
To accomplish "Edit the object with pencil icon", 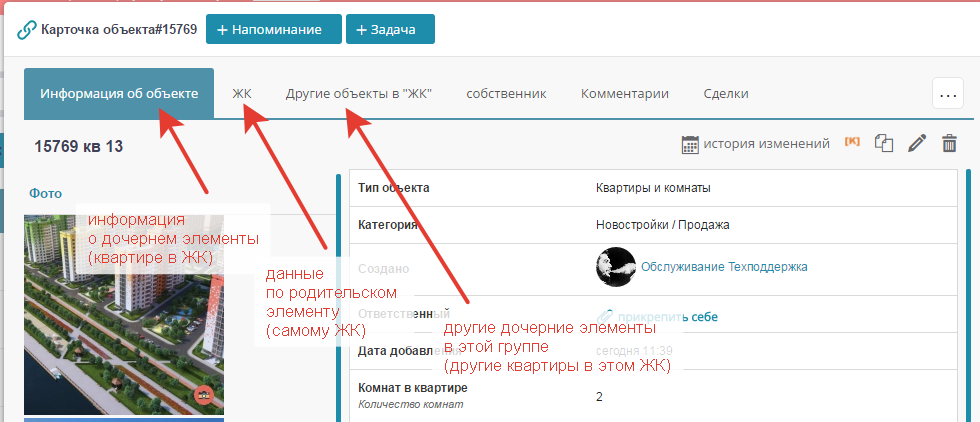I will tap(917, 143).
